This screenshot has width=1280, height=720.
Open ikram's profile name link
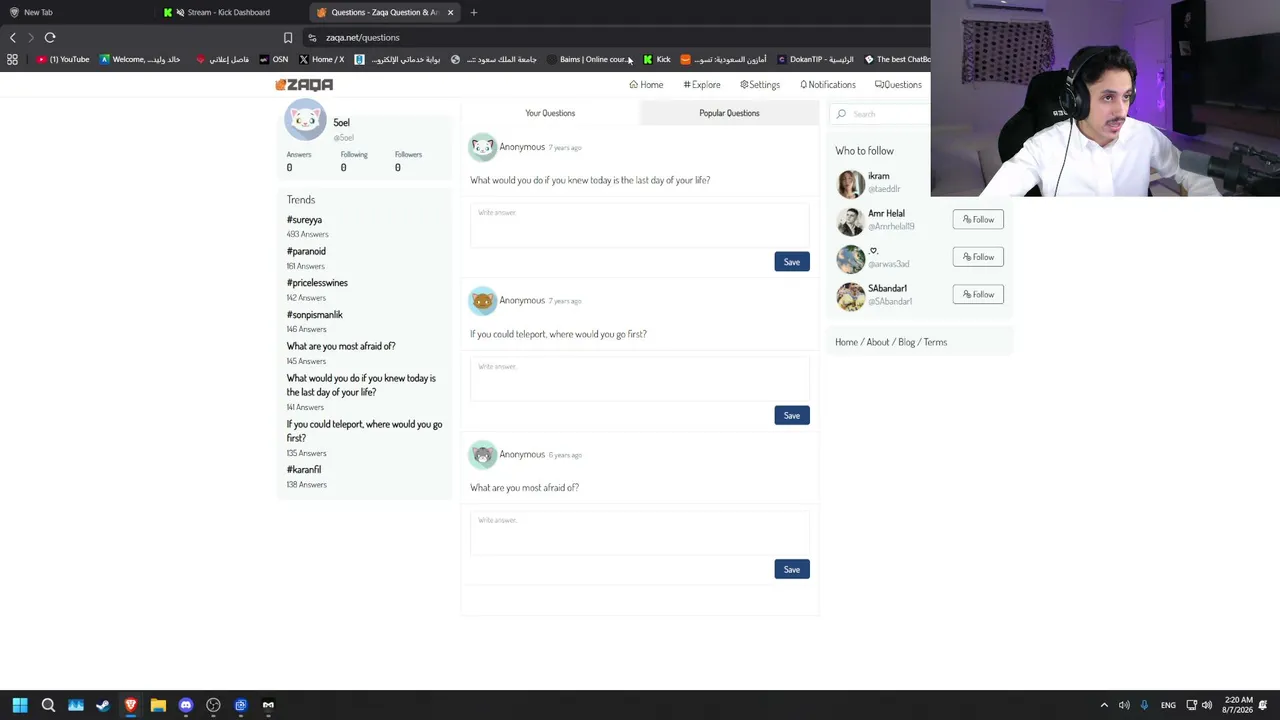pyautogui.click(x=879, y=176)
